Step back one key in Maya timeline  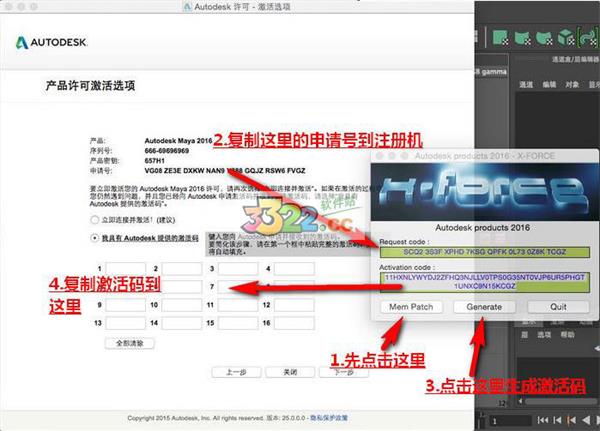click(x=572, y=420)
